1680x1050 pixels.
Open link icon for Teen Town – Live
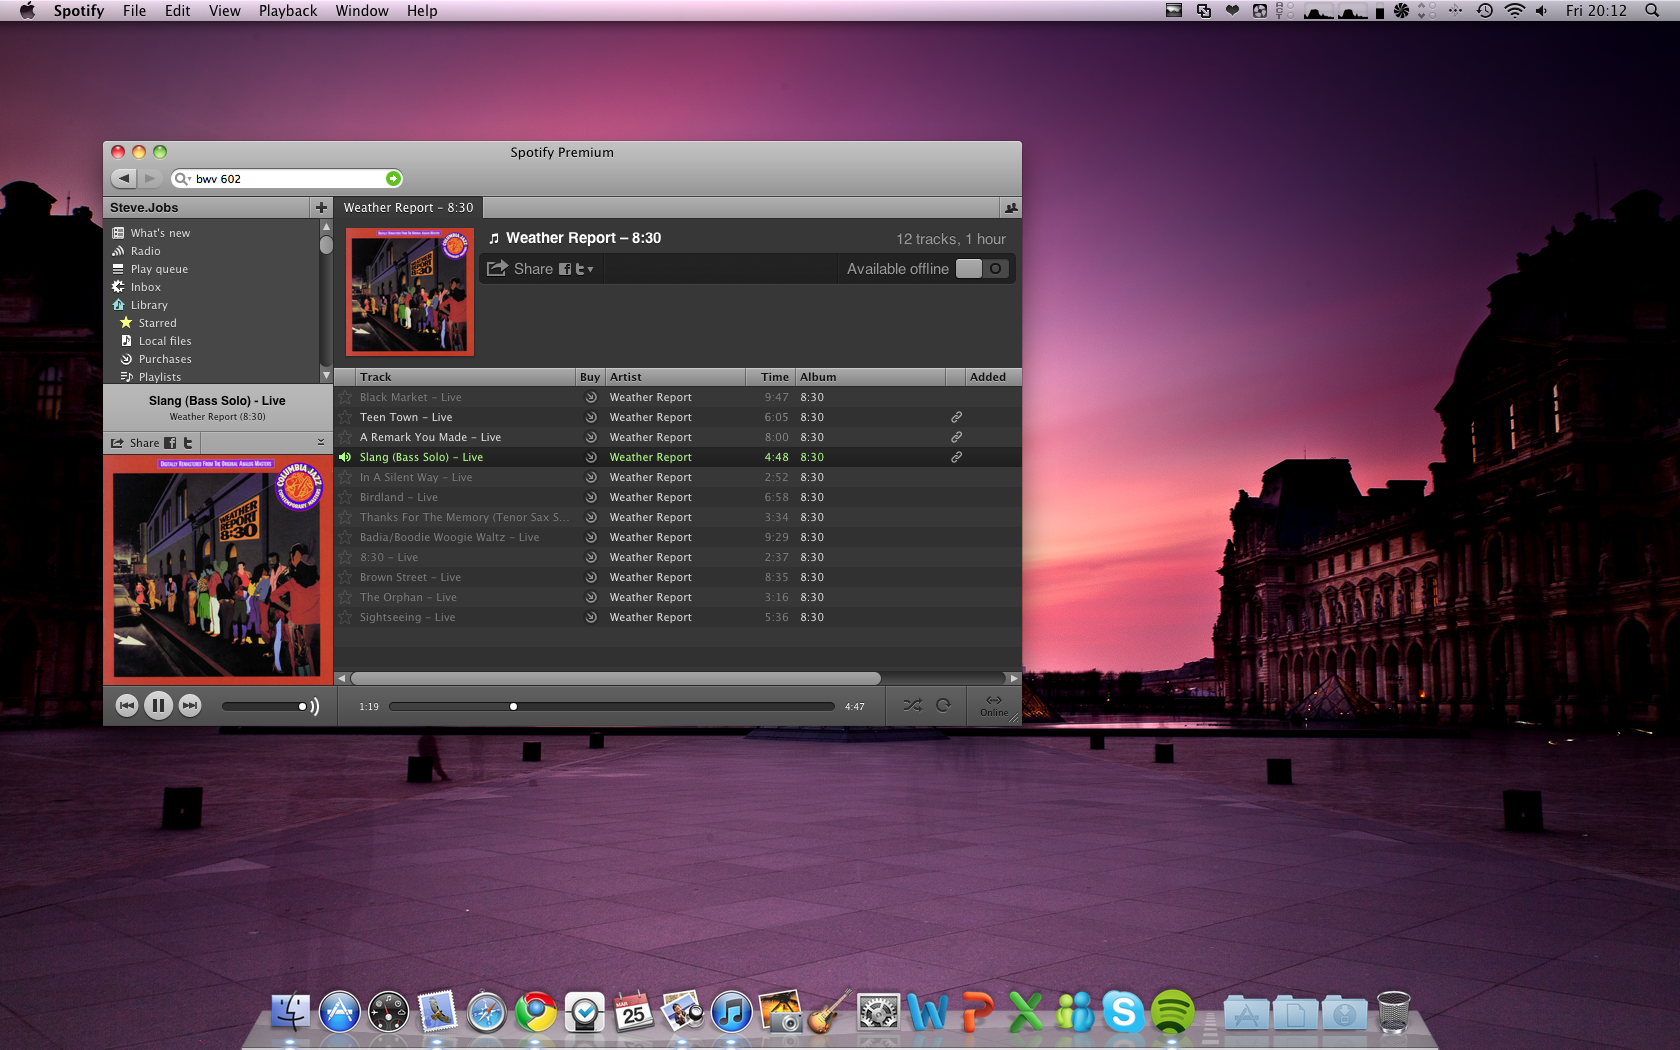[x=956, y=417]
